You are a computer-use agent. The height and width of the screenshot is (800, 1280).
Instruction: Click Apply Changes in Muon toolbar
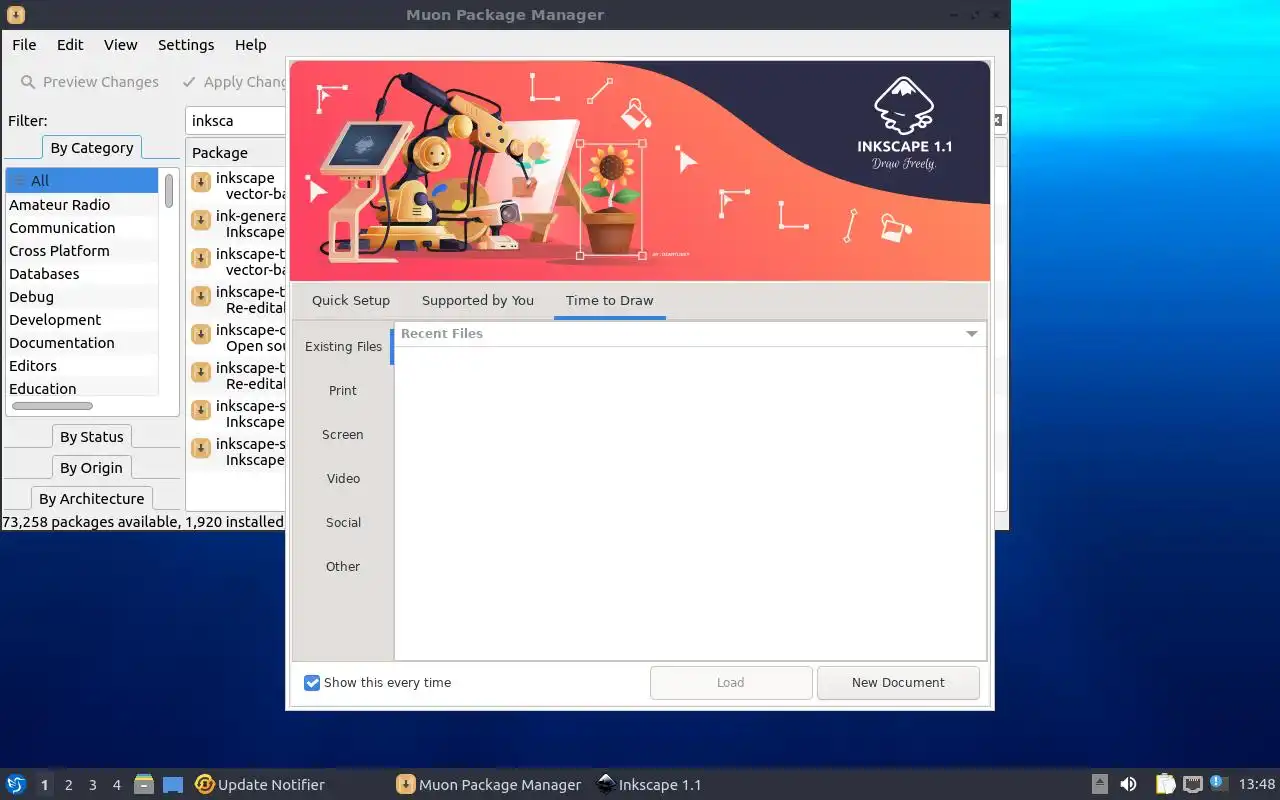tap(235, 82)
